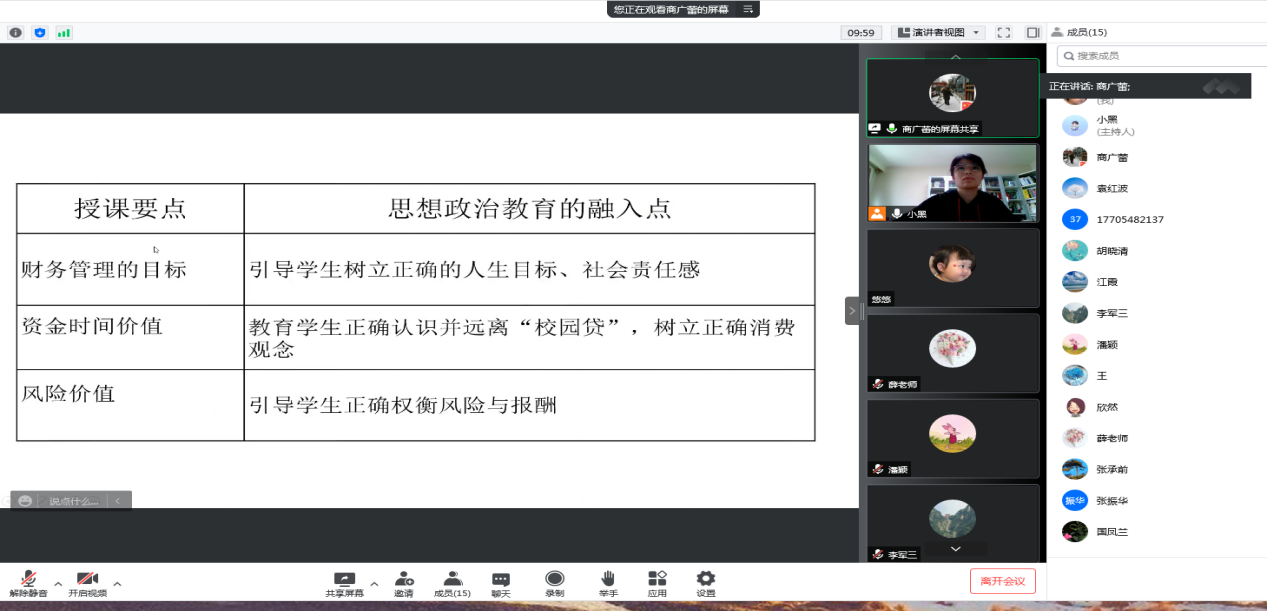The height and width of the screenshot is (611, 1267).
Task: Open the Apps (应用) icon
Action: (657, 580)
